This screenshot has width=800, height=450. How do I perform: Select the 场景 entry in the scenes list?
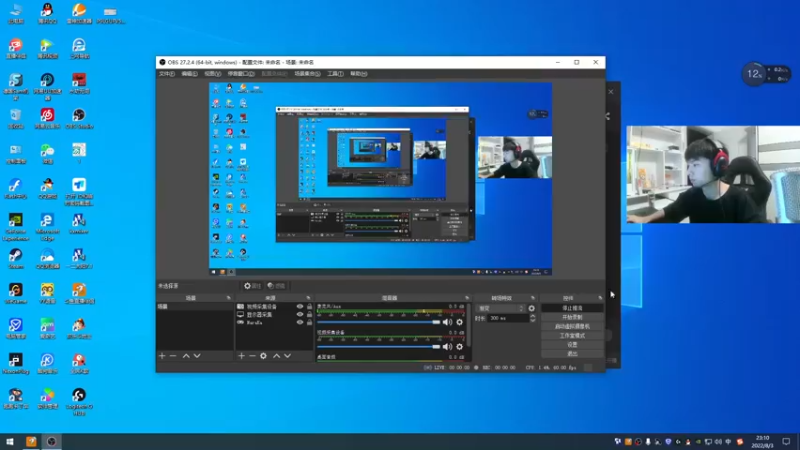(x=195, y=307)
